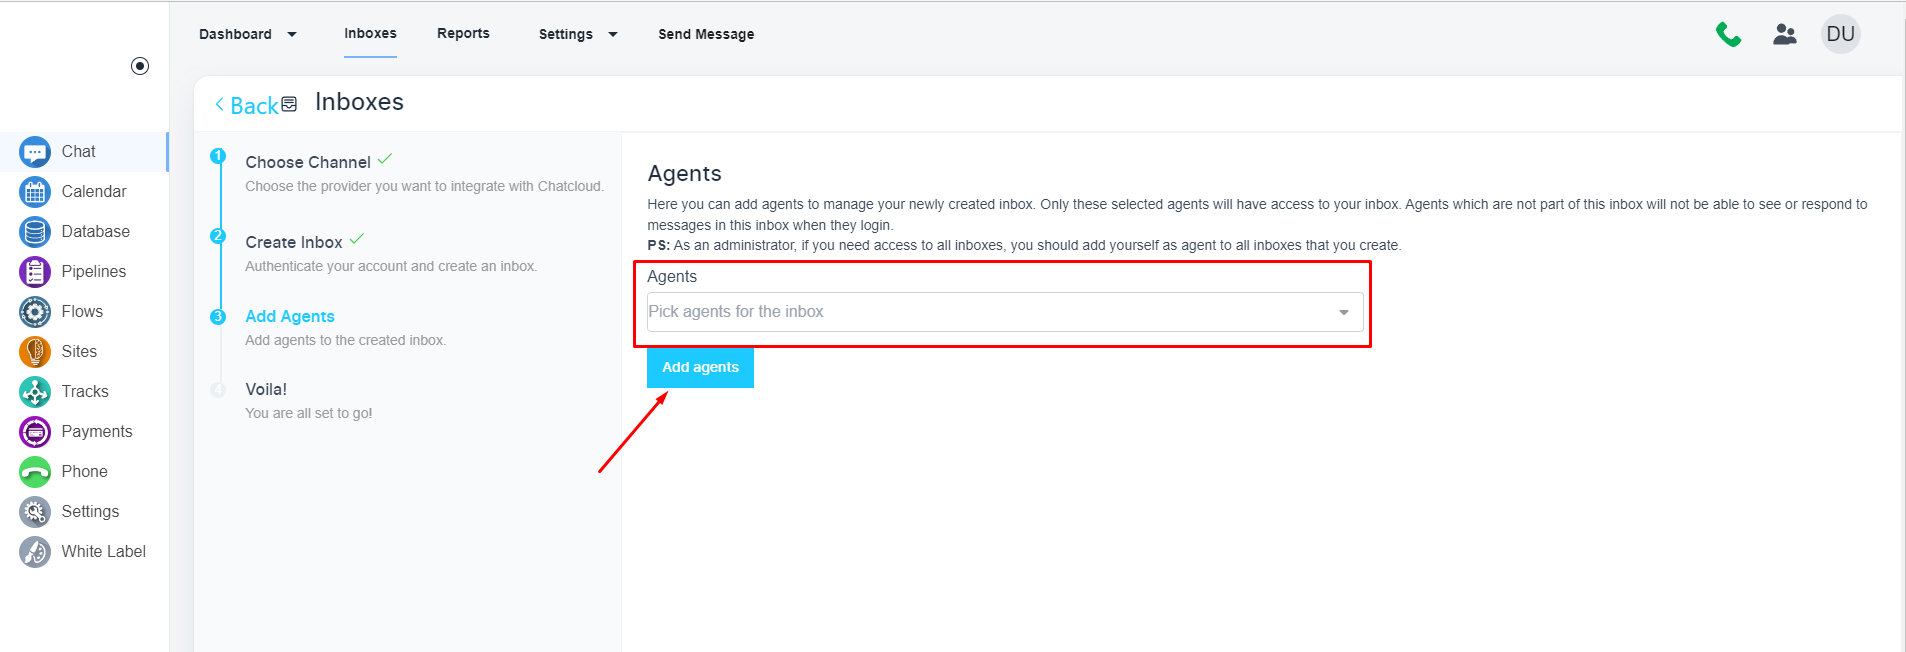Image resolution: width=1906 pixels, height=652 pixels.
Task: Click the Add agents button
Action: (700, 367)
